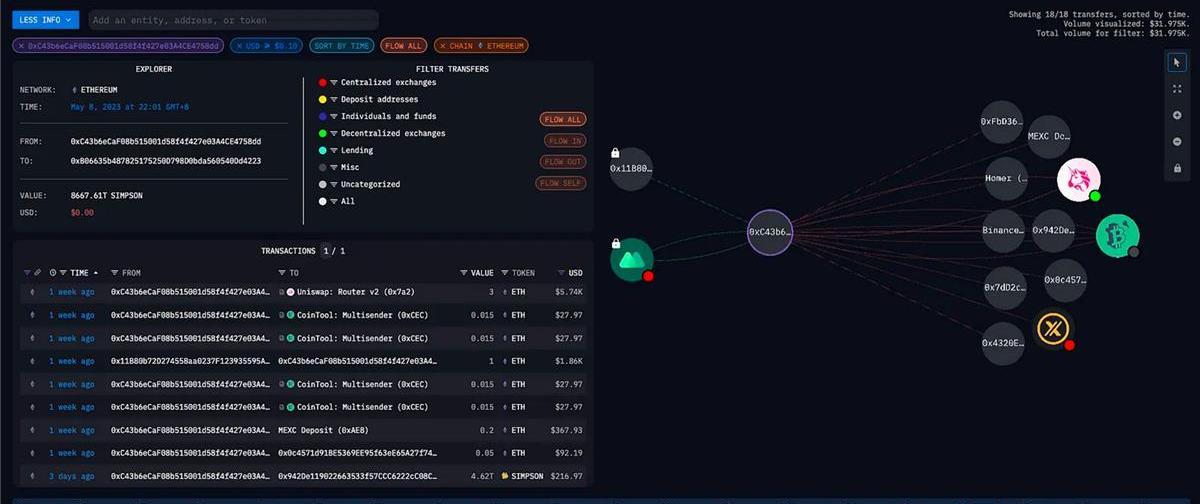1200x504 pixels.
Task: Open the Uniswap: Router v2 recipient link
Action: click(x=340, y=292)
